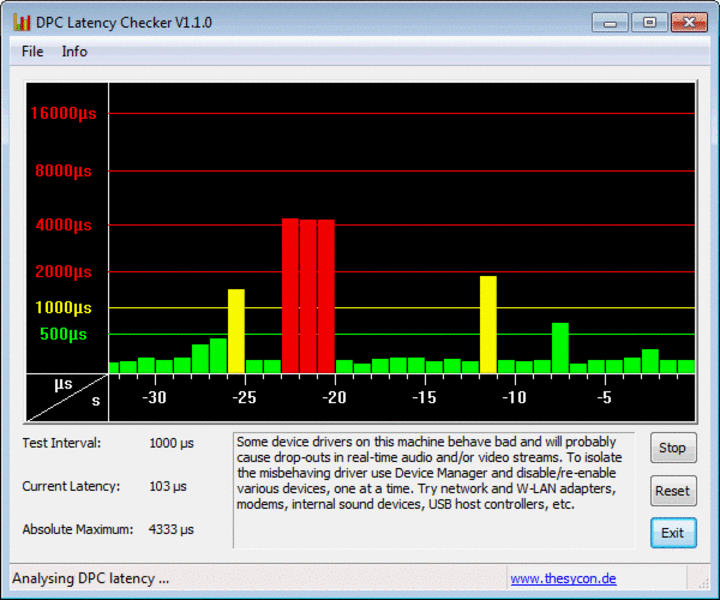Click the Stop button
Screen dimensions: 720x600
[x=673, y=448]
